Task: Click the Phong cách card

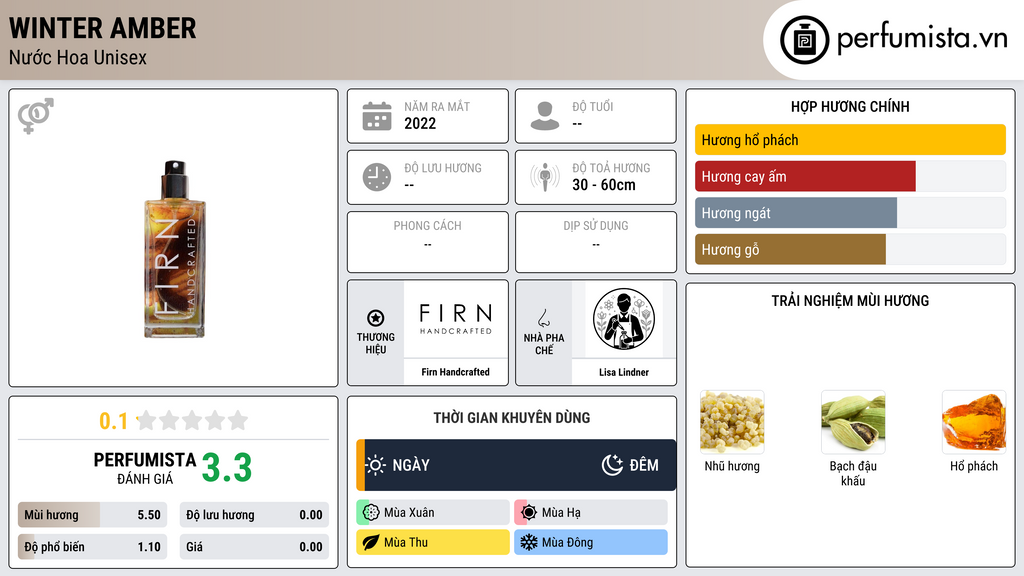Action: [428, 242]
